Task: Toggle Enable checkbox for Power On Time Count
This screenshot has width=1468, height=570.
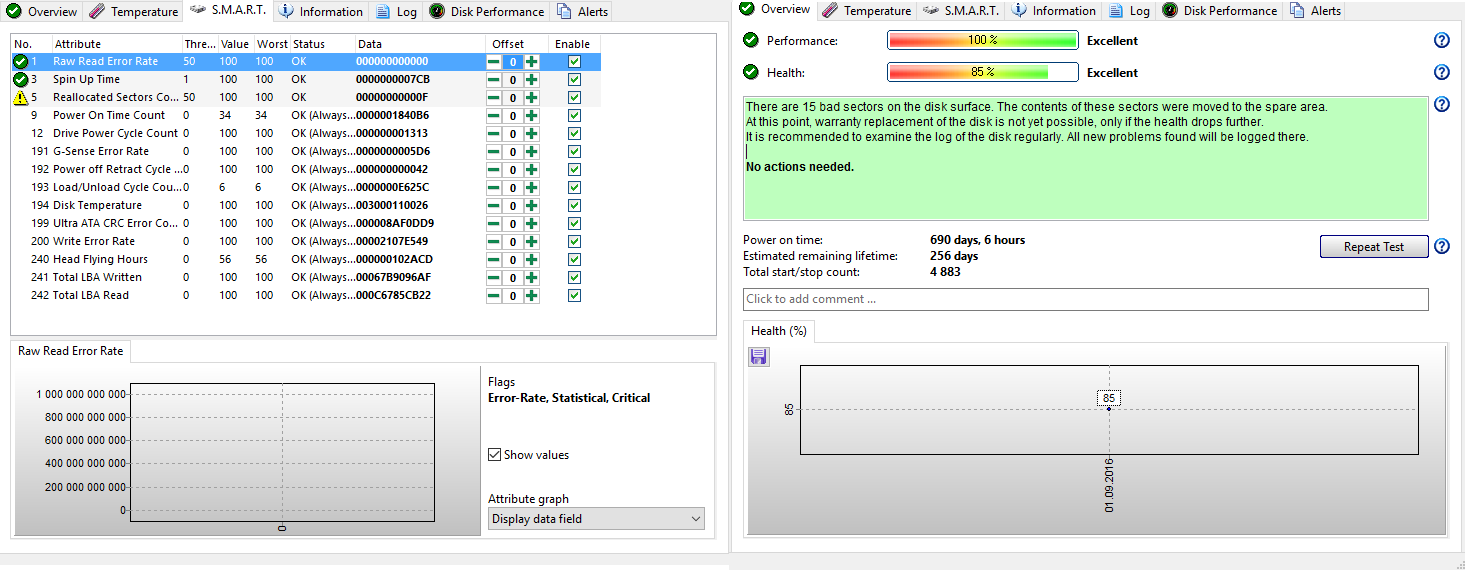Action: [574, 116]
